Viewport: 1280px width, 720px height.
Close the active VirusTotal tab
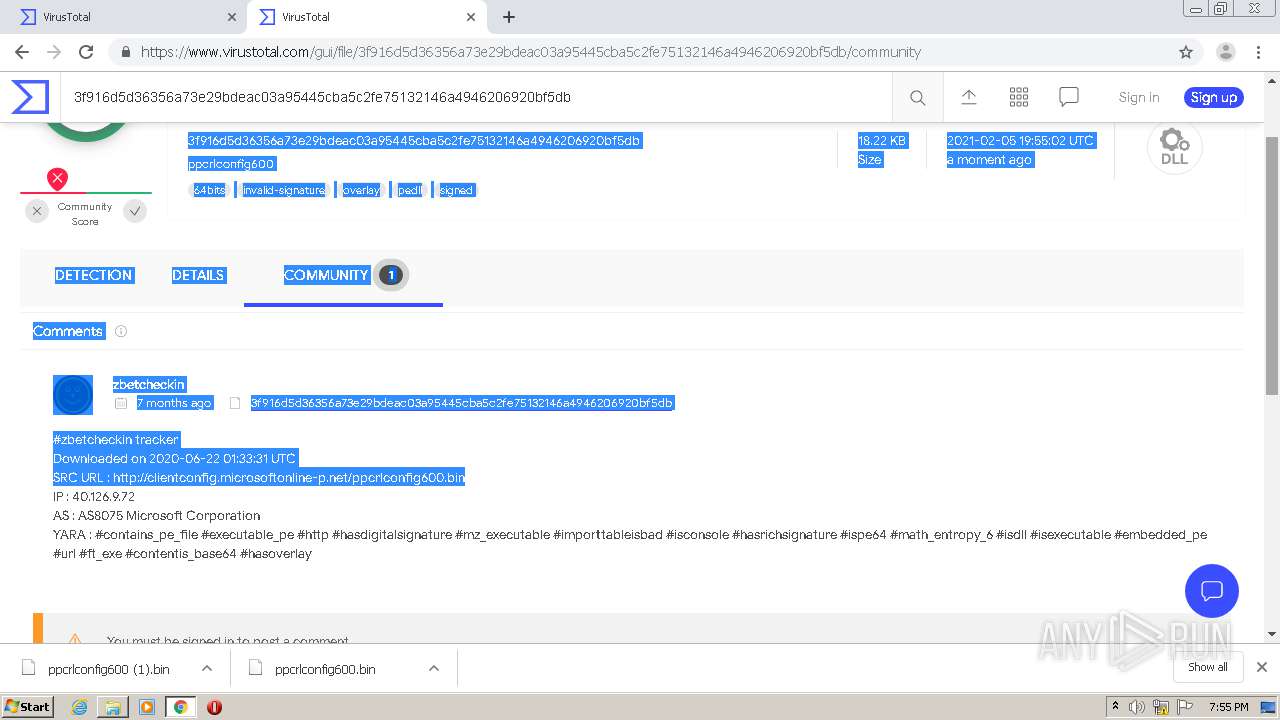471,17
